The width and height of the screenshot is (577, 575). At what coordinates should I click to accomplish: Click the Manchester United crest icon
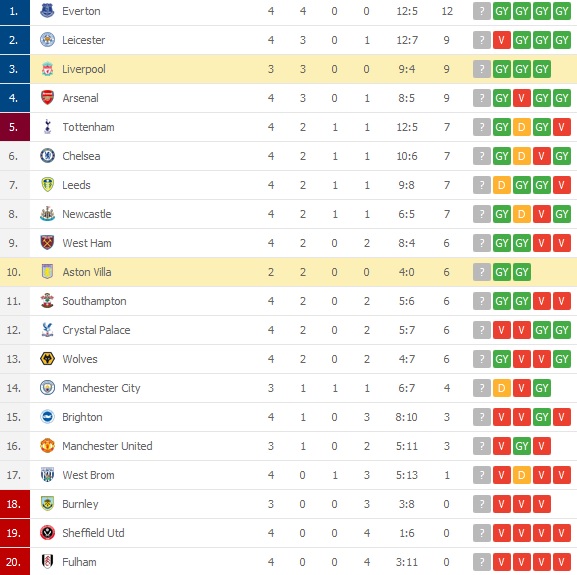pos(47,446)
